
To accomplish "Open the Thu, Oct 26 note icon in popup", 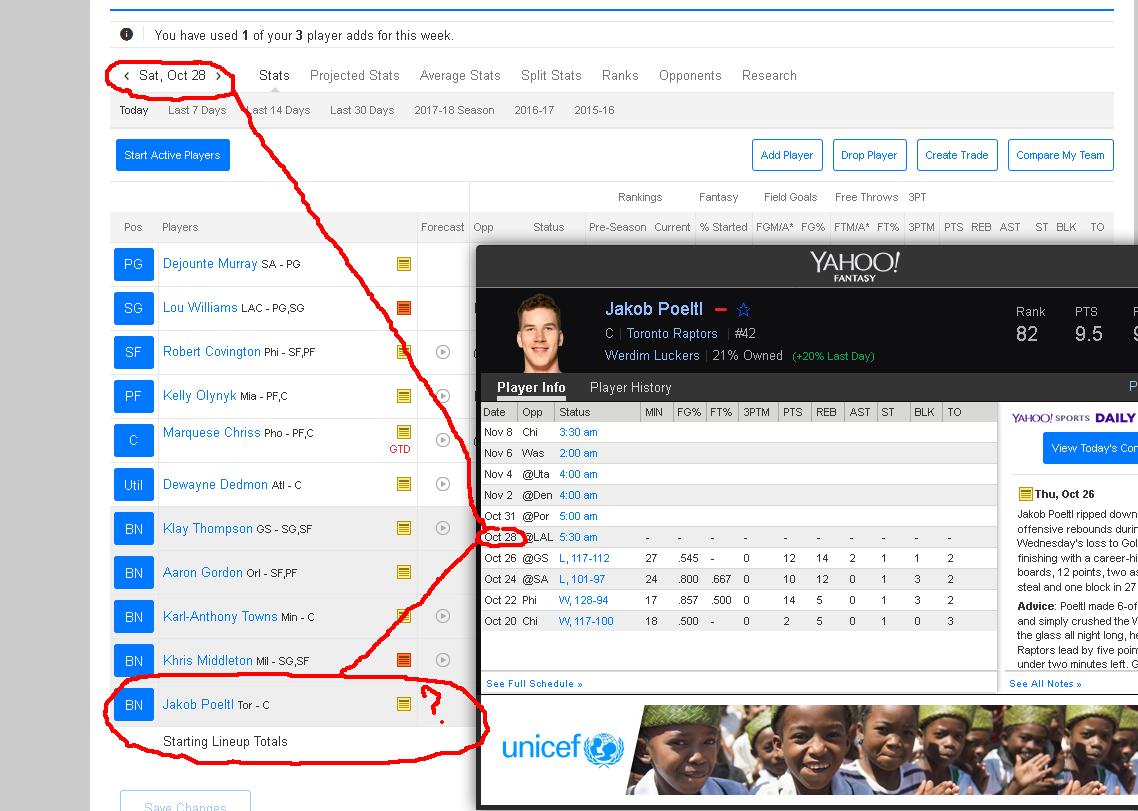I will coord(1026,494).
